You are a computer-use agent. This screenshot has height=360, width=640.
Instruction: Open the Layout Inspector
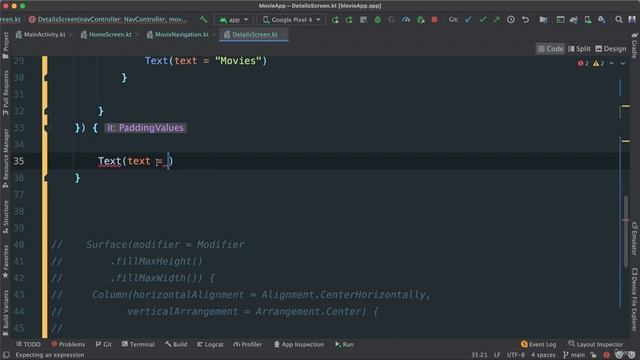pos(596,344)
